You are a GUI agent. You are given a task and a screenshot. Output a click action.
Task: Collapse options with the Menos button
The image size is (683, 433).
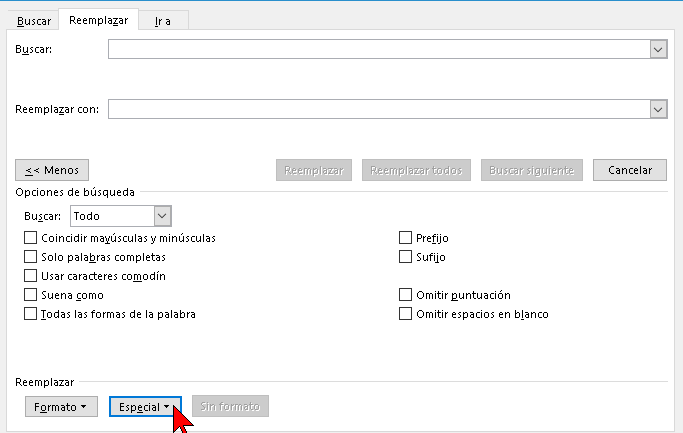point(52,170)
